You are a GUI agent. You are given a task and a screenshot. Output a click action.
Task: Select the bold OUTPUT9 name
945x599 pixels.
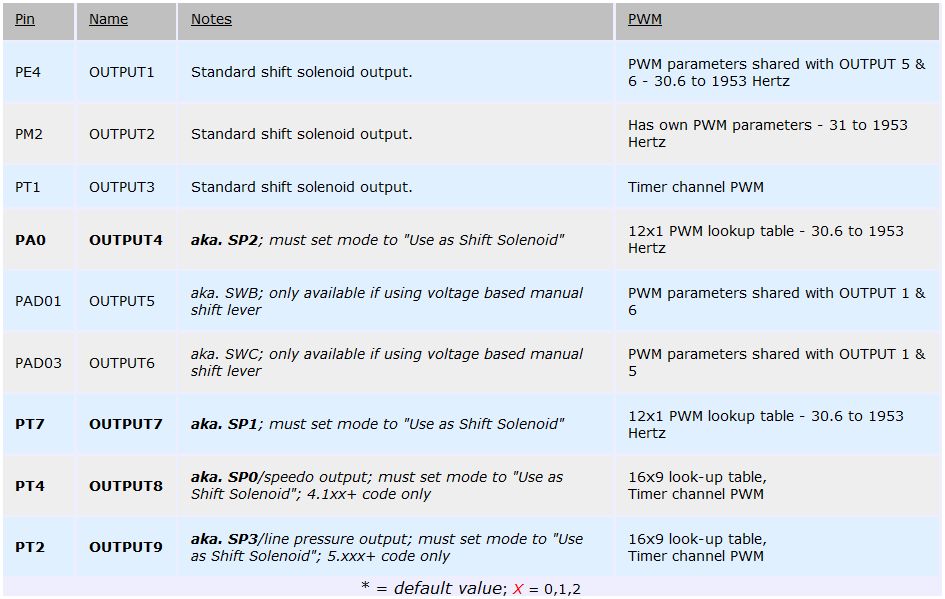[125, 547]
